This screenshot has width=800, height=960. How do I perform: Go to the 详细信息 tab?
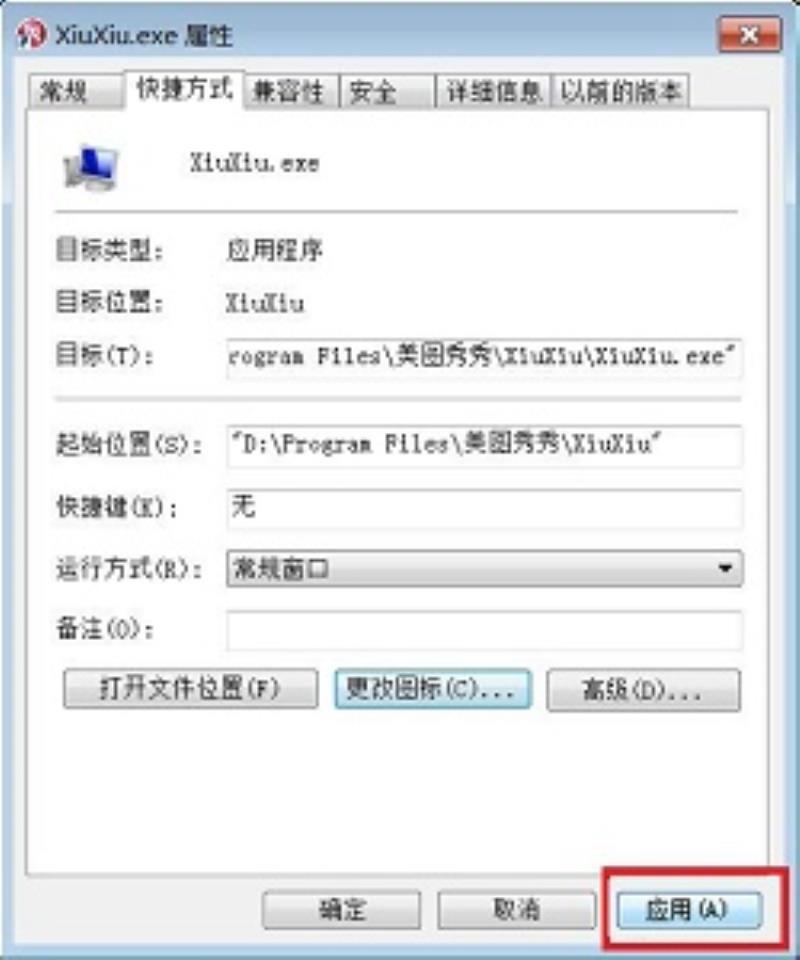point(493,92)
